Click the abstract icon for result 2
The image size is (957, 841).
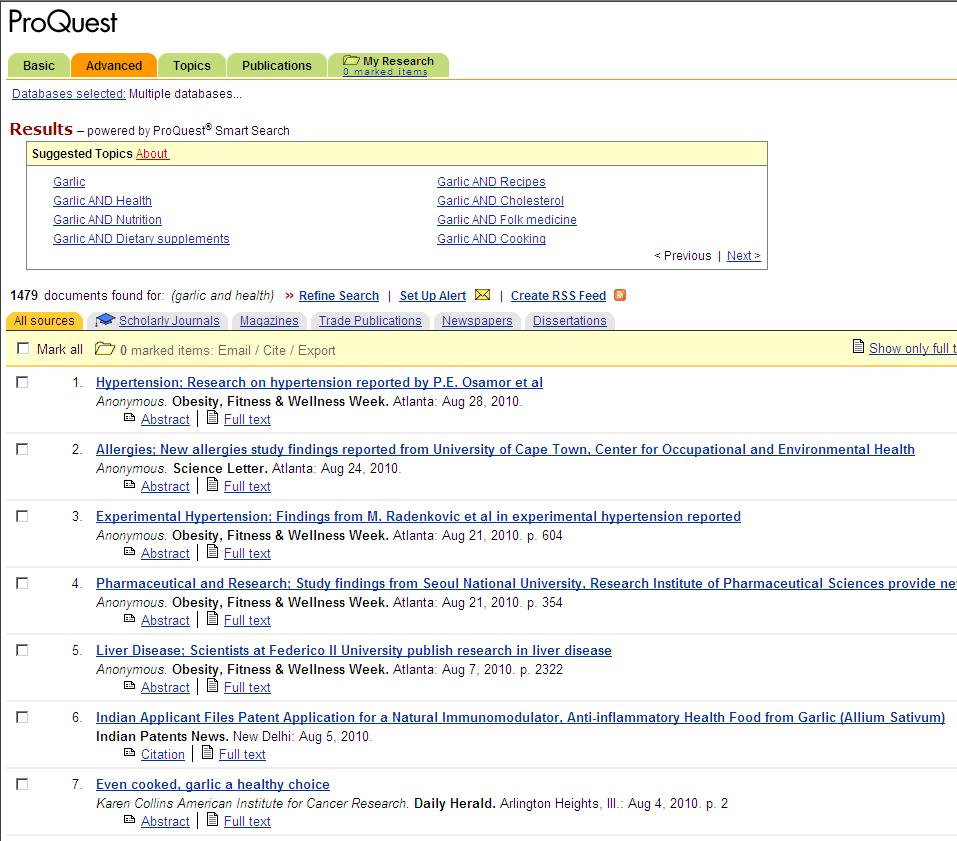pos(129,485)
